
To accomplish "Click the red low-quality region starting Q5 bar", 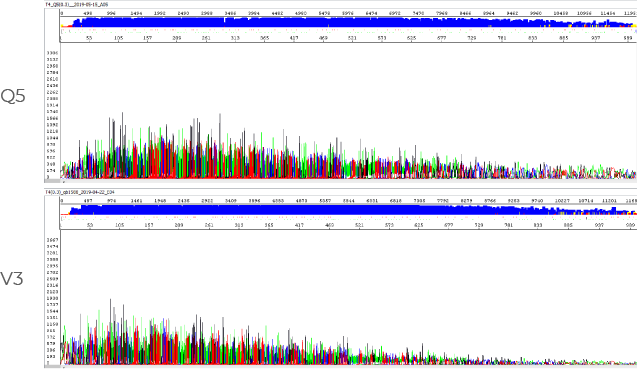I will tap(67, 26).
